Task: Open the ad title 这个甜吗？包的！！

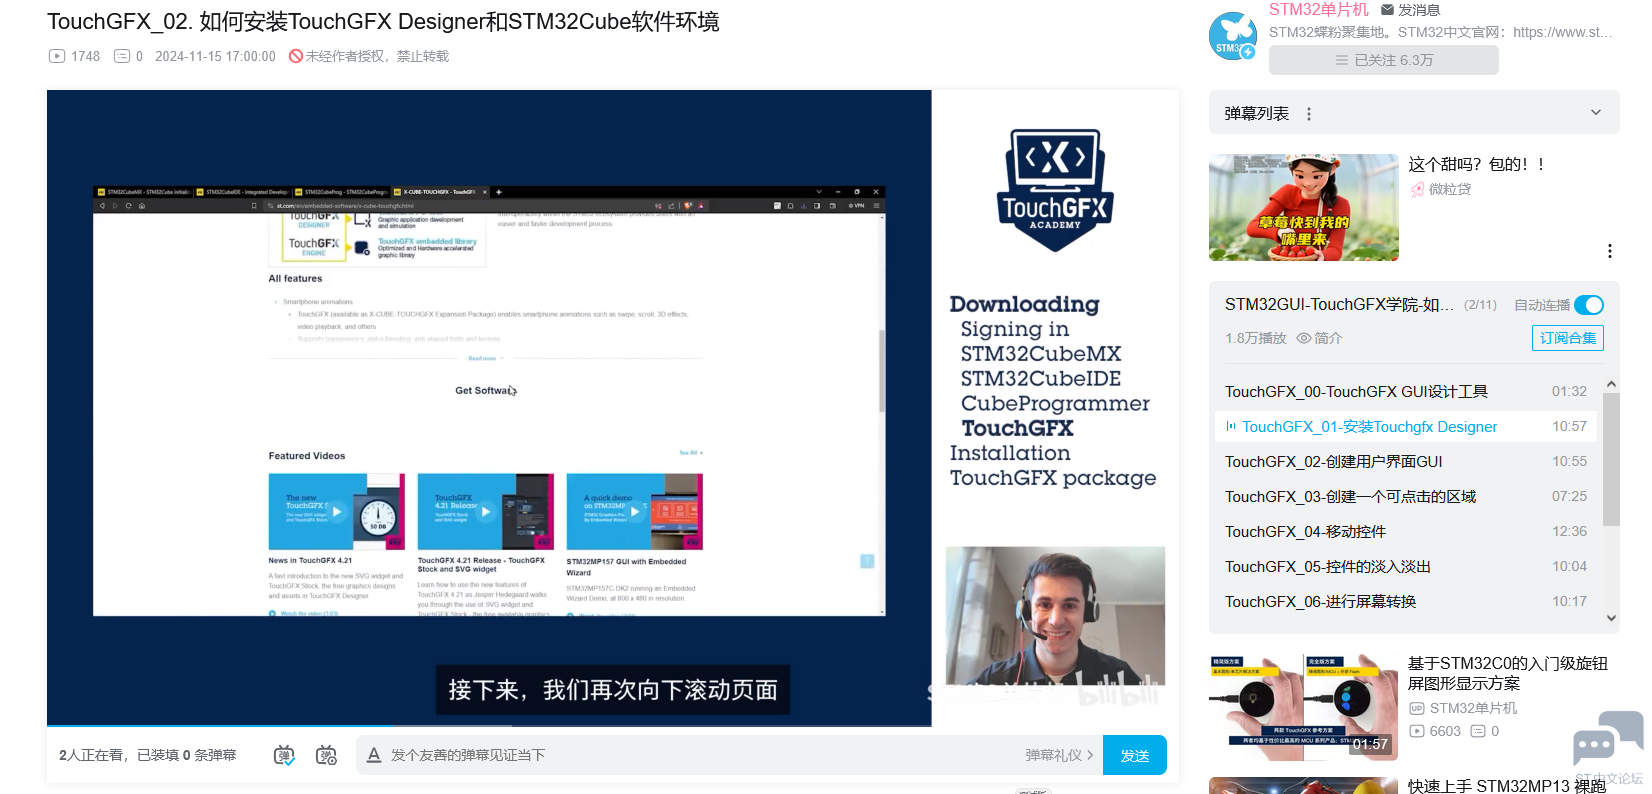Action: [x=1477, y=164]
